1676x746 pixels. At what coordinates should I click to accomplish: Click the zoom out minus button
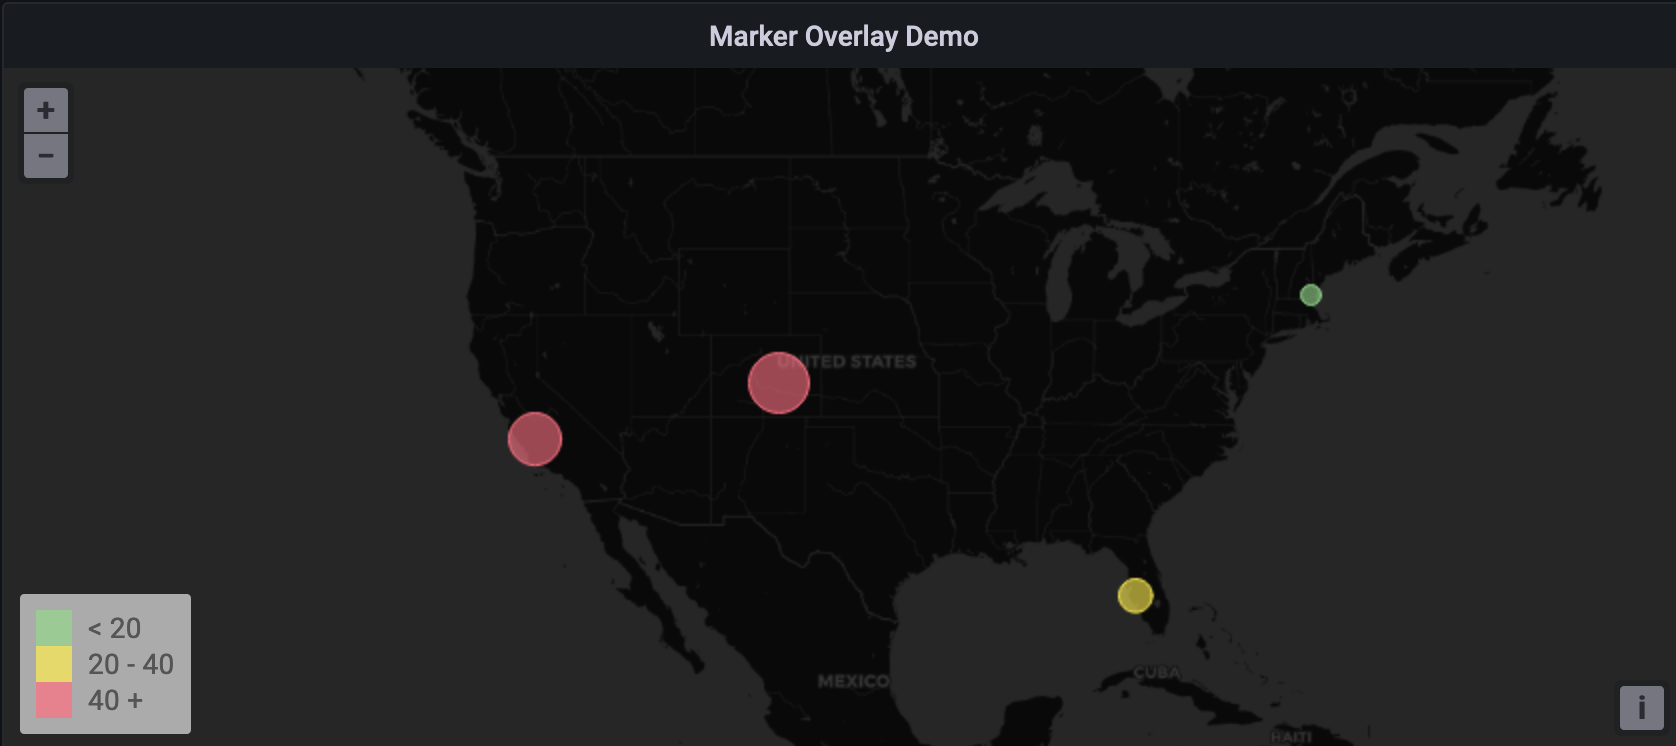point(46,156)
